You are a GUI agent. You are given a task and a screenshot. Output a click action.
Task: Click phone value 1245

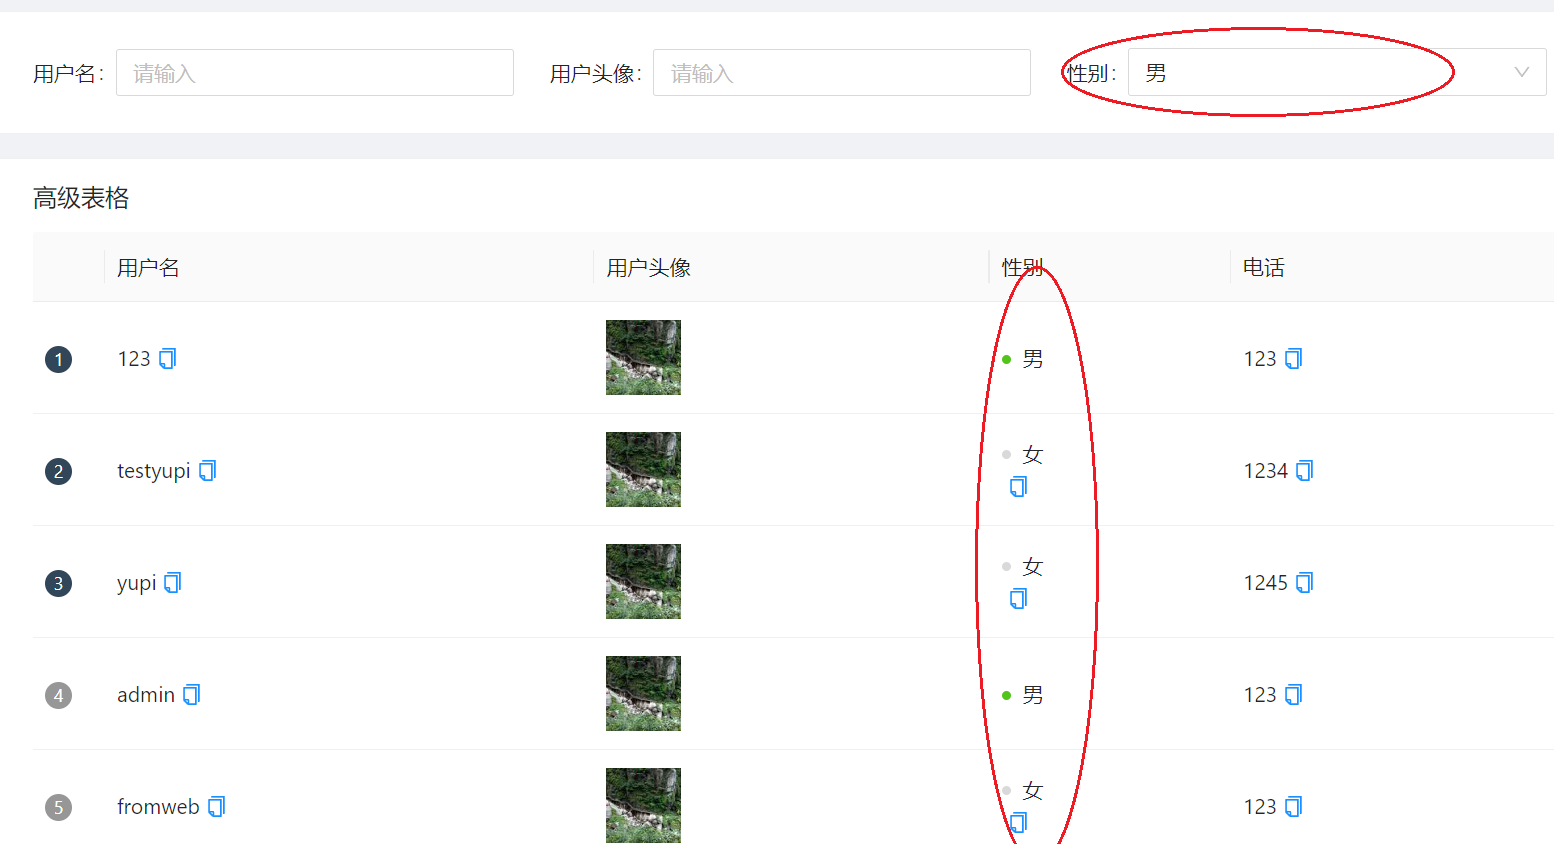1265,582
